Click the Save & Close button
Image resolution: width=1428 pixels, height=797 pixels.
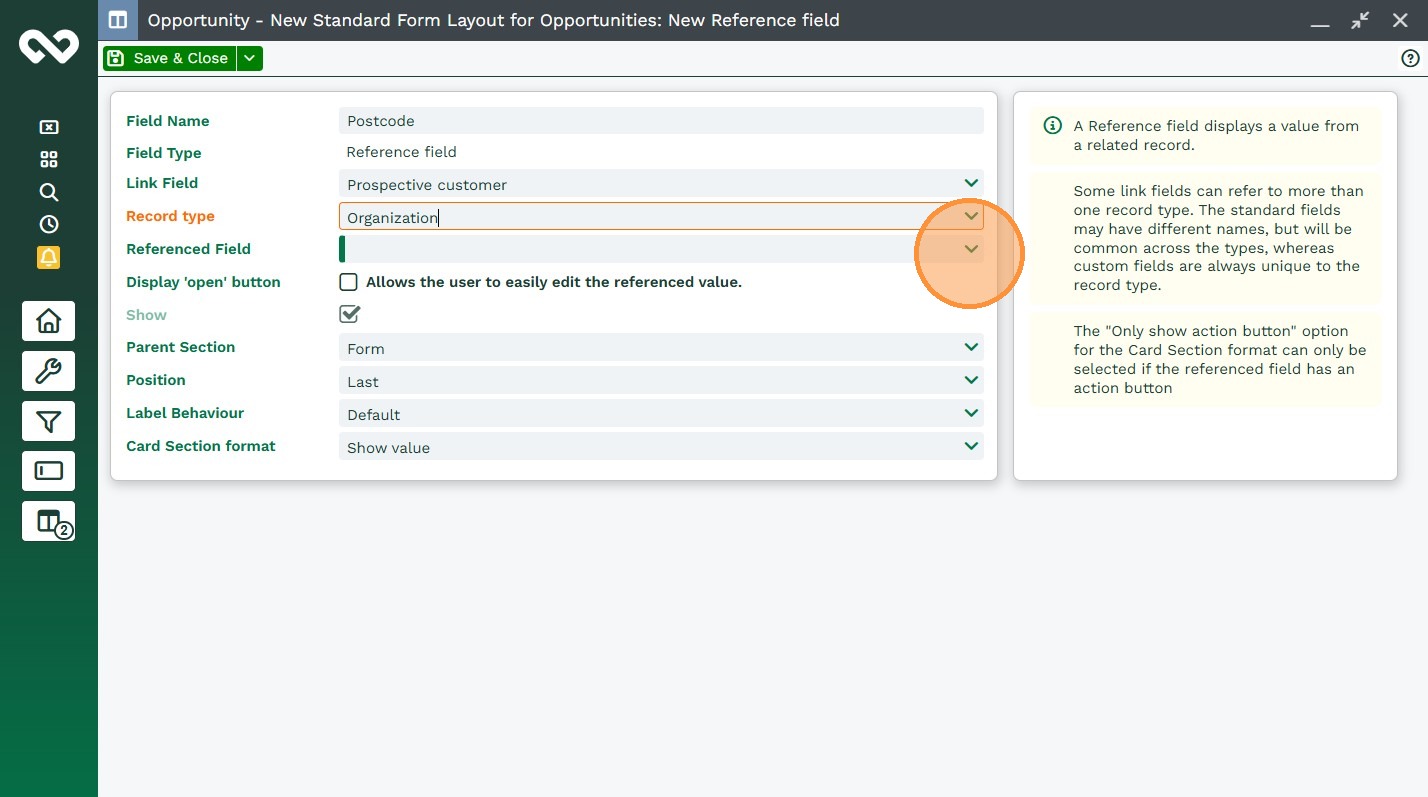click(169, 58)
